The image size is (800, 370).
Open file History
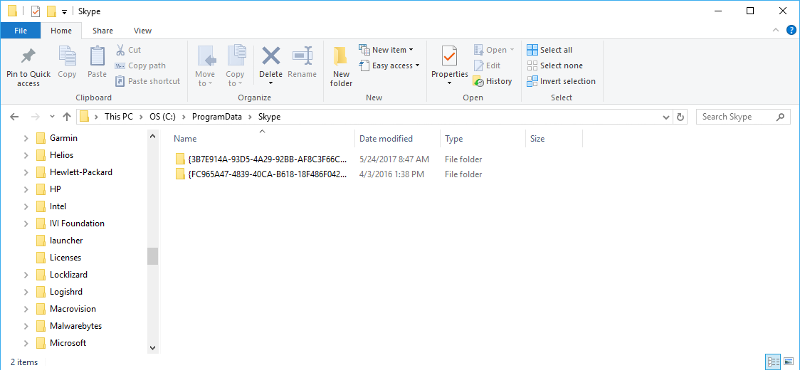pyautogui.click(x=492, y=81)
